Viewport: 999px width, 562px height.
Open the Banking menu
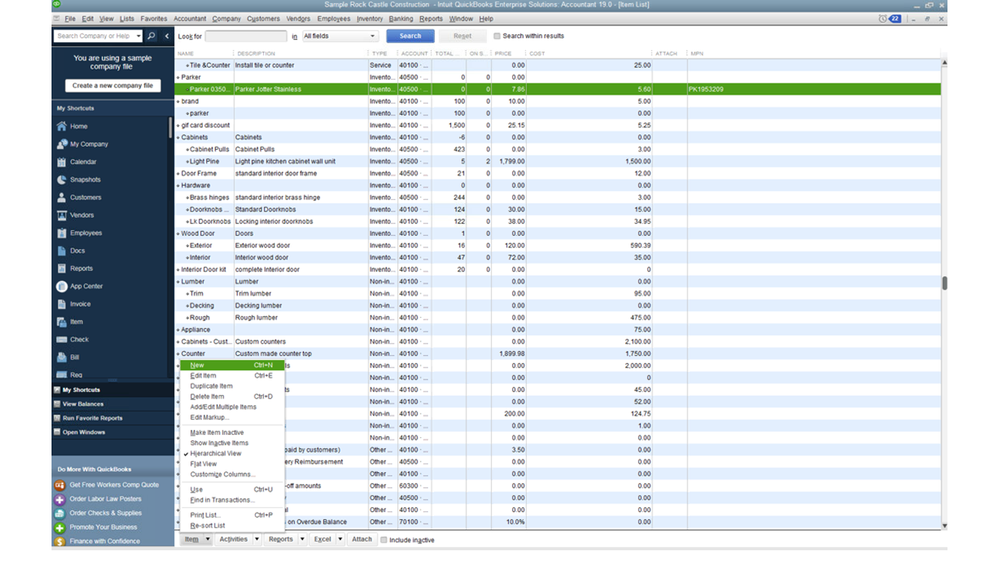click(400, 19)
